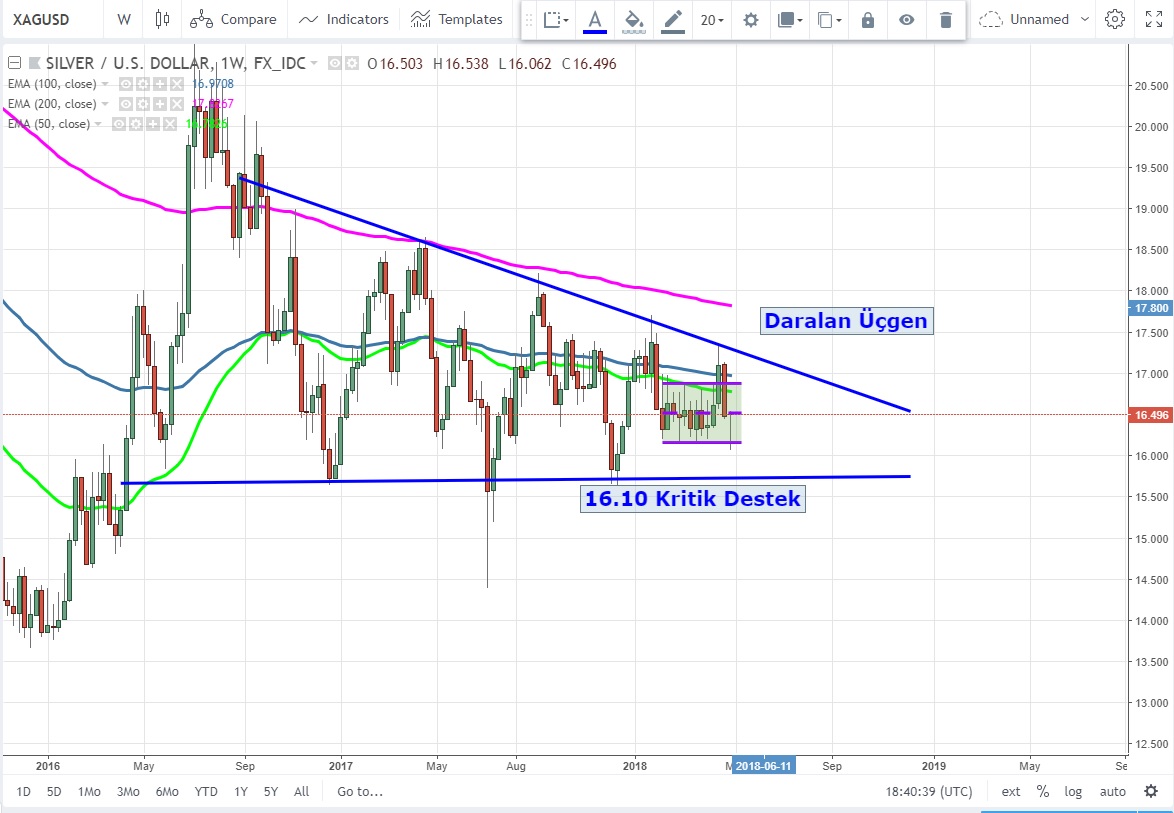Toggle the lock on selected drawing
The height and width of the screenshot is (813, 1174).
coord(868,19)
